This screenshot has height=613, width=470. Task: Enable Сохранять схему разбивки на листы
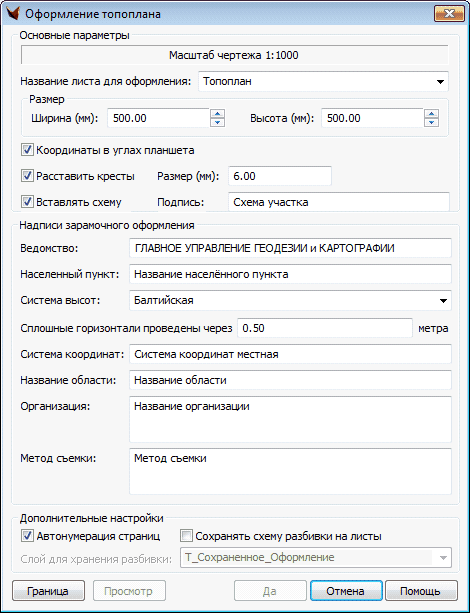(x=187, y=536)
